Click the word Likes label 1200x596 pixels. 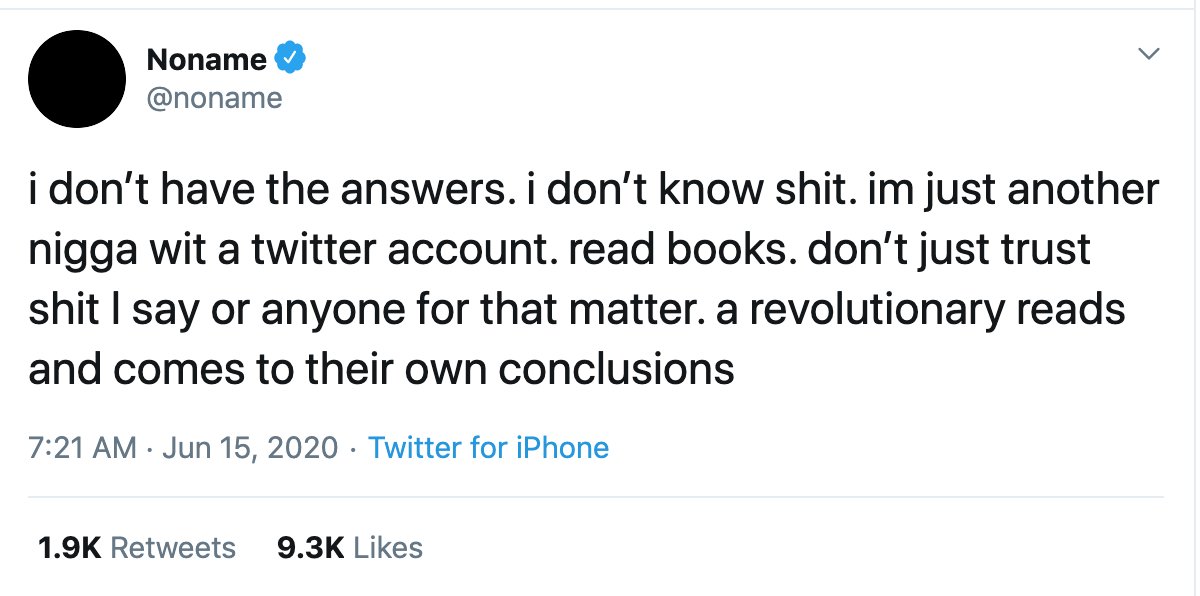coord(388,547)
